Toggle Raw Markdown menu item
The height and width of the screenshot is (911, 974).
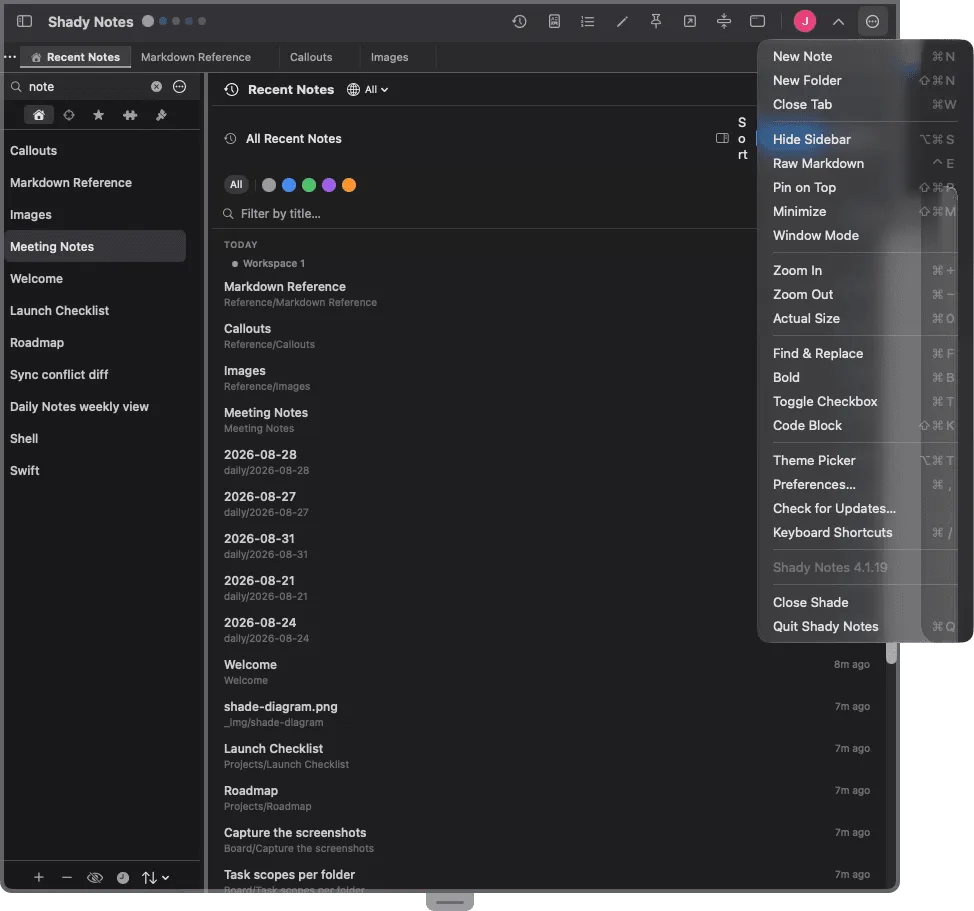click(x=863, y=163)
